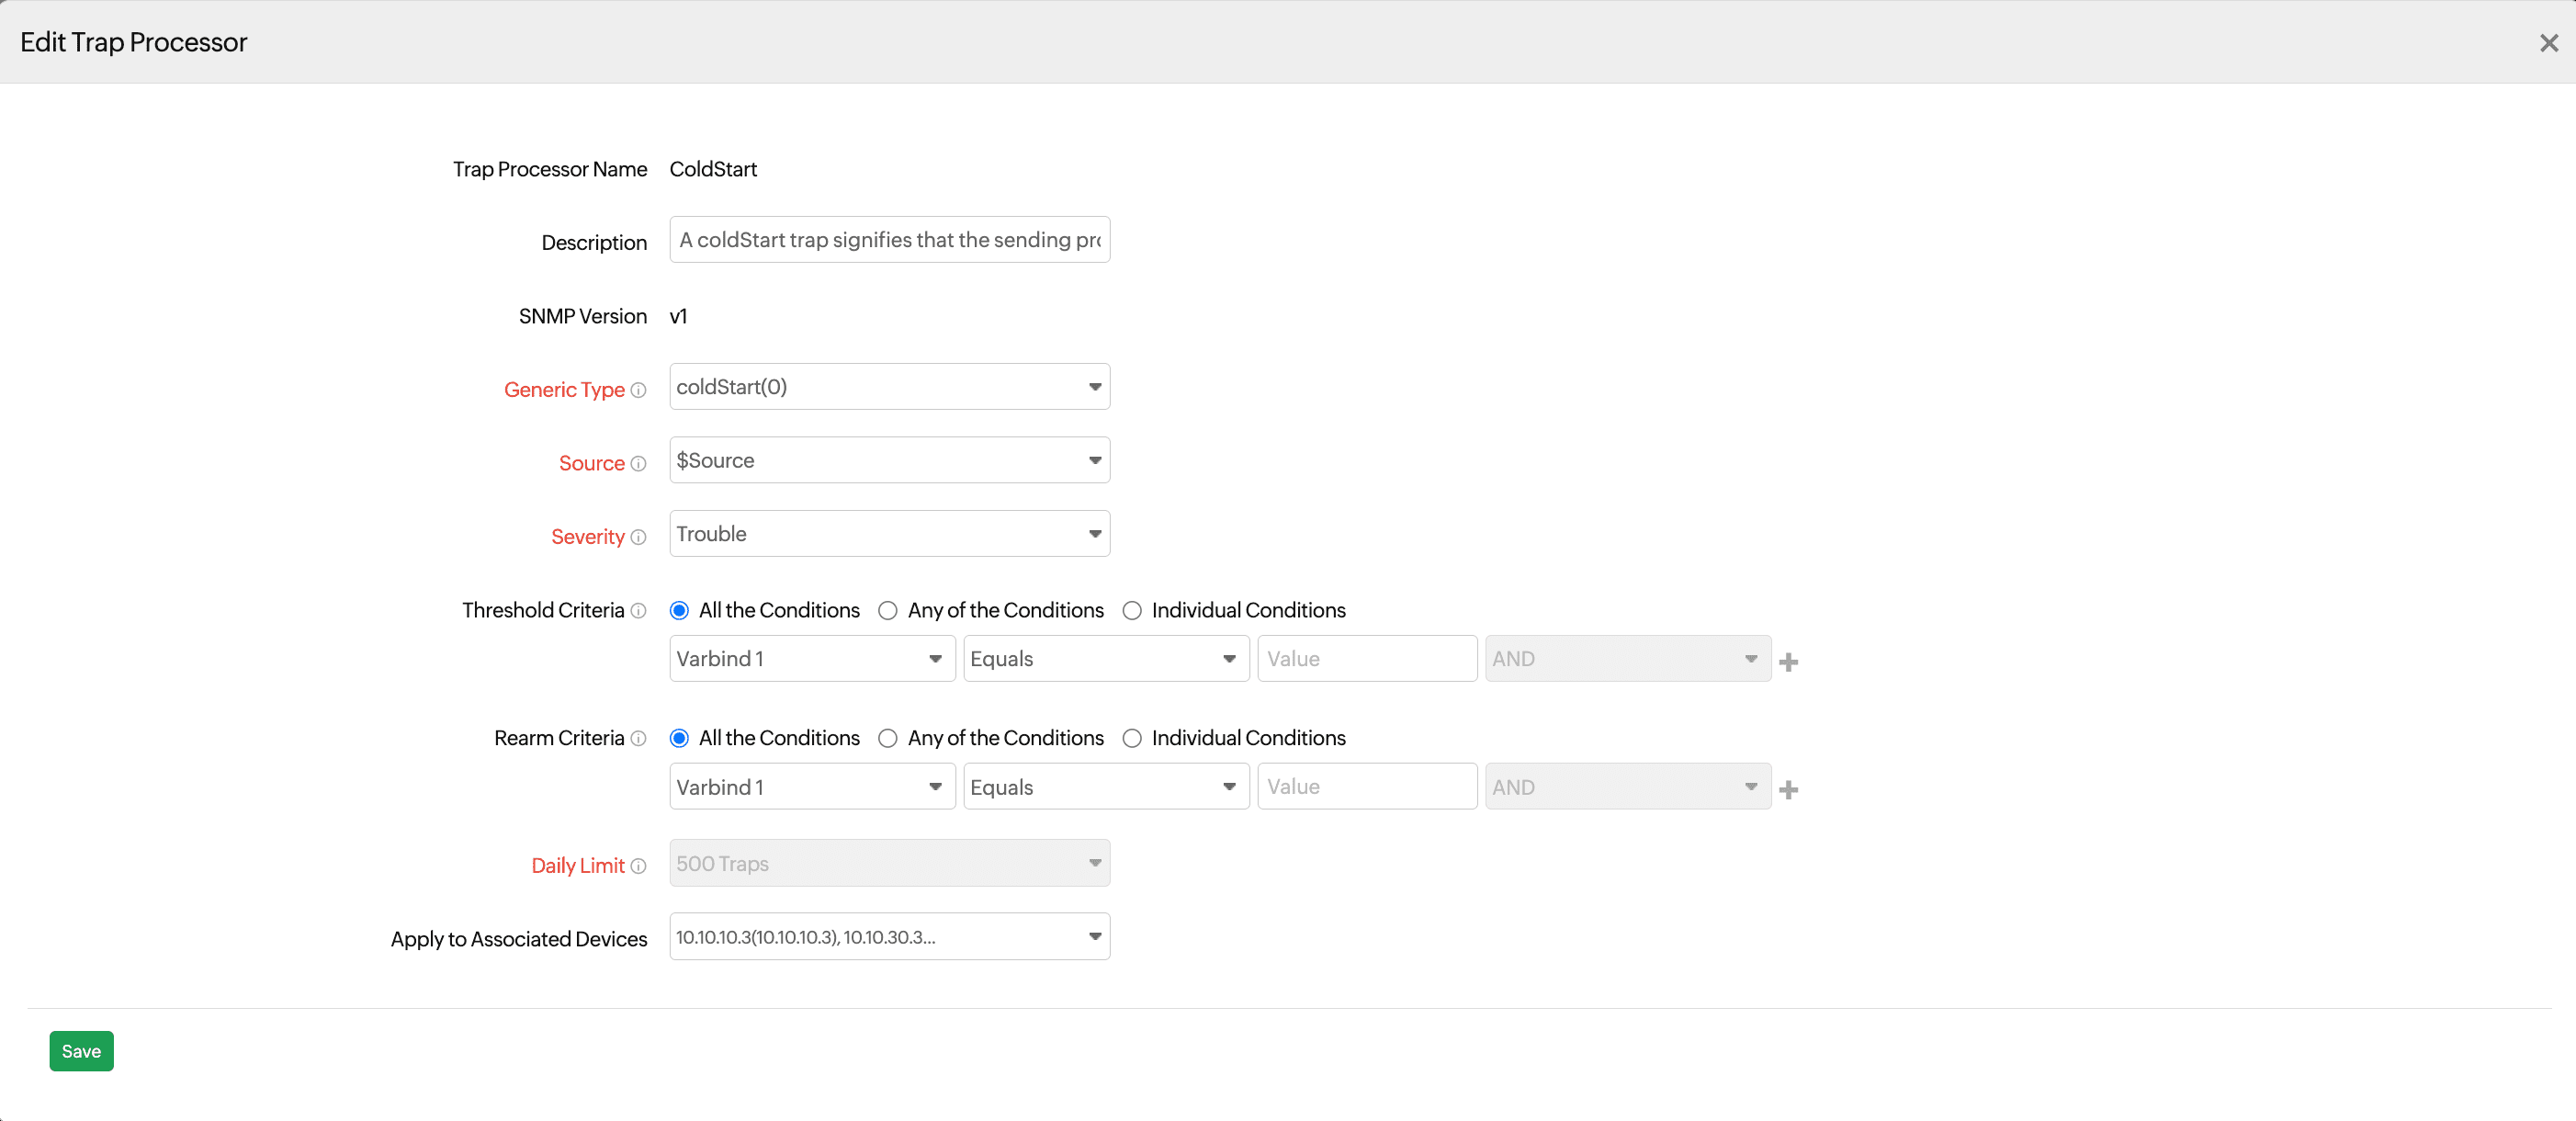Close the Edit Trap Processor dialog
The height and width of the screenshot is (1121, 2576).
click(x=2548, y=42)
